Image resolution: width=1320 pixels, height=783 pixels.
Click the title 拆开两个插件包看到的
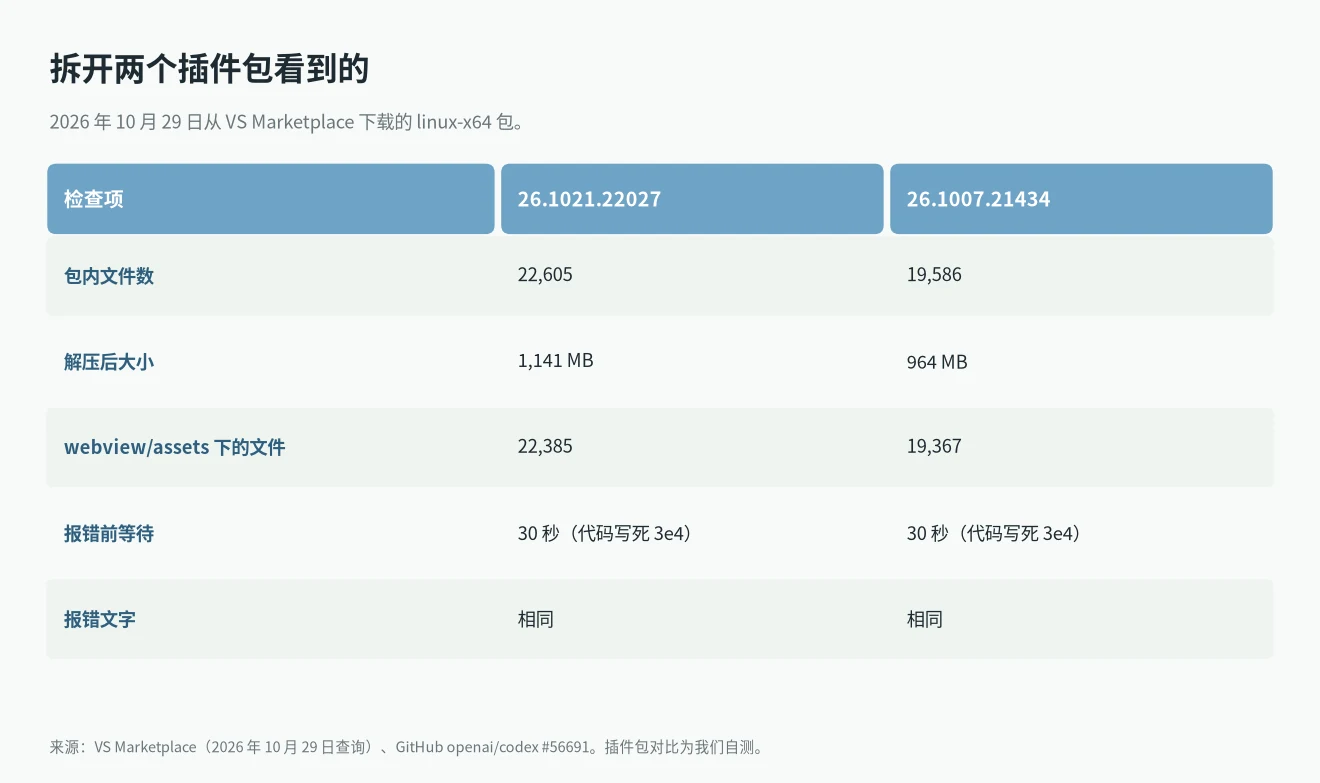(209, 69)
